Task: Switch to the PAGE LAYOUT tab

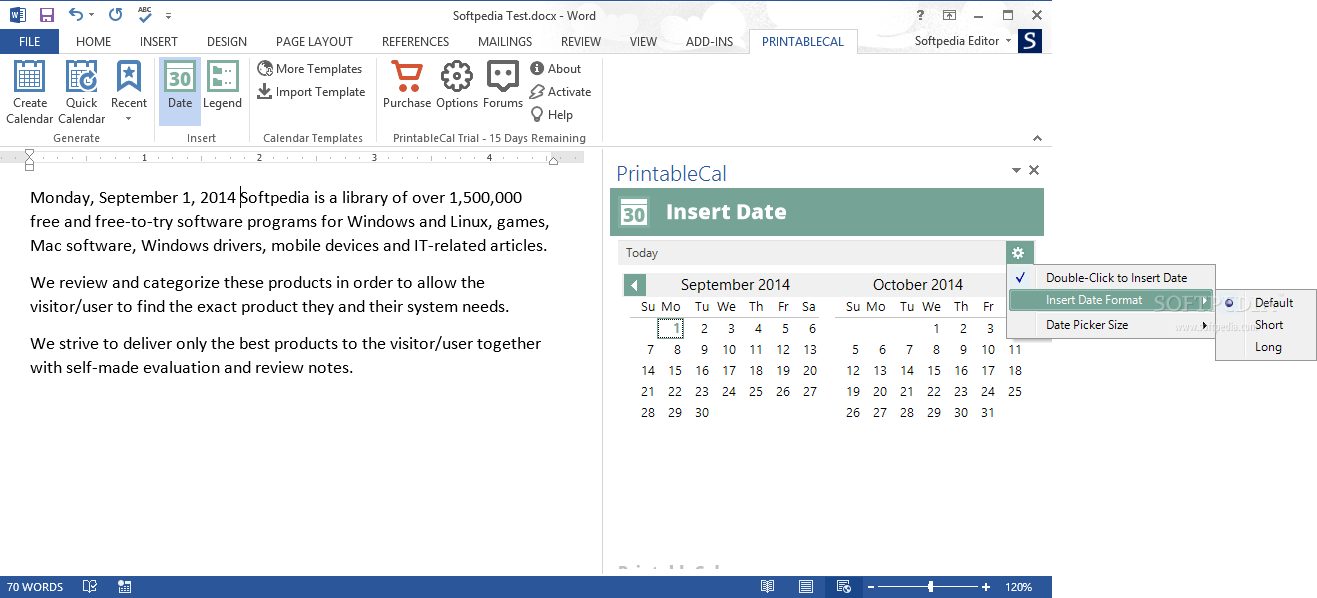Action: point(314,42)
